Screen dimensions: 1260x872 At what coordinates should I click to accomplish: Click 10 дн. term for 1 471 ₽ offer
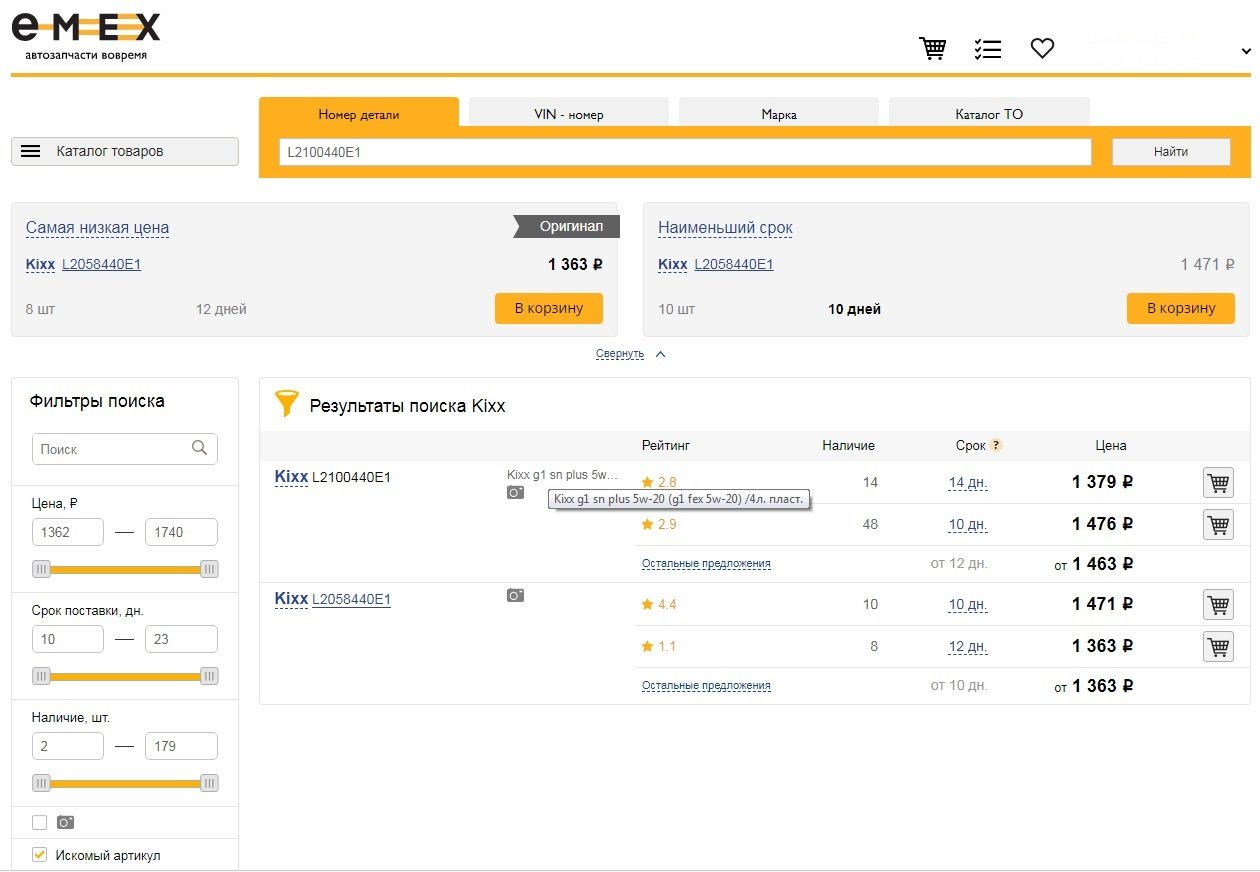click(968, 605)
